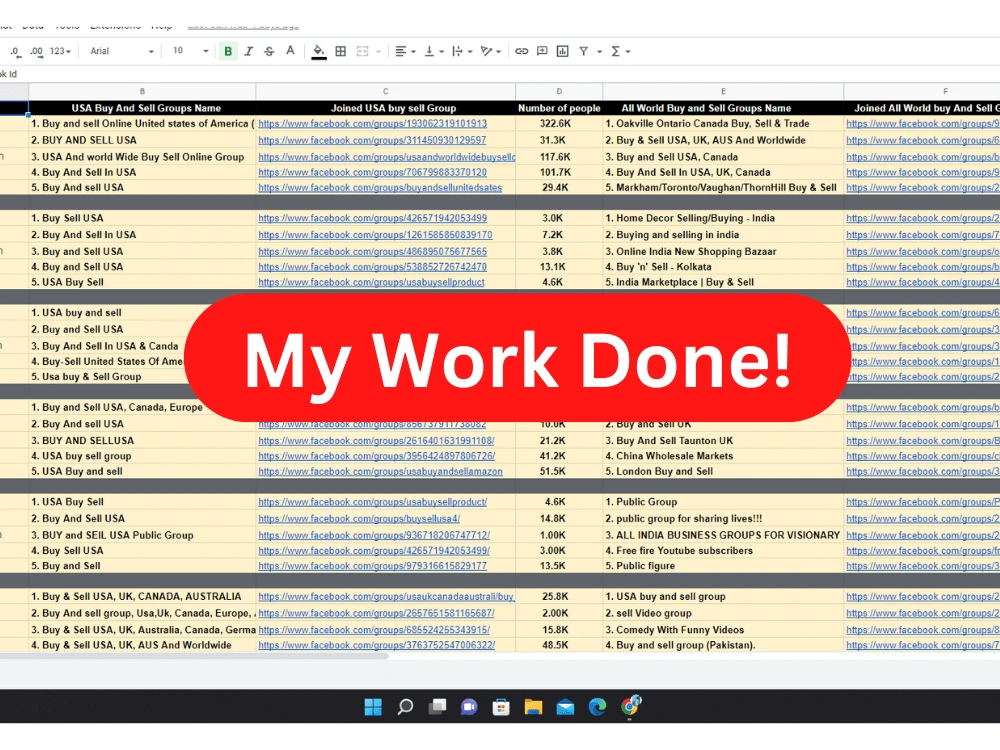Open Microsoft Store from the taskbar

point(501,707)
